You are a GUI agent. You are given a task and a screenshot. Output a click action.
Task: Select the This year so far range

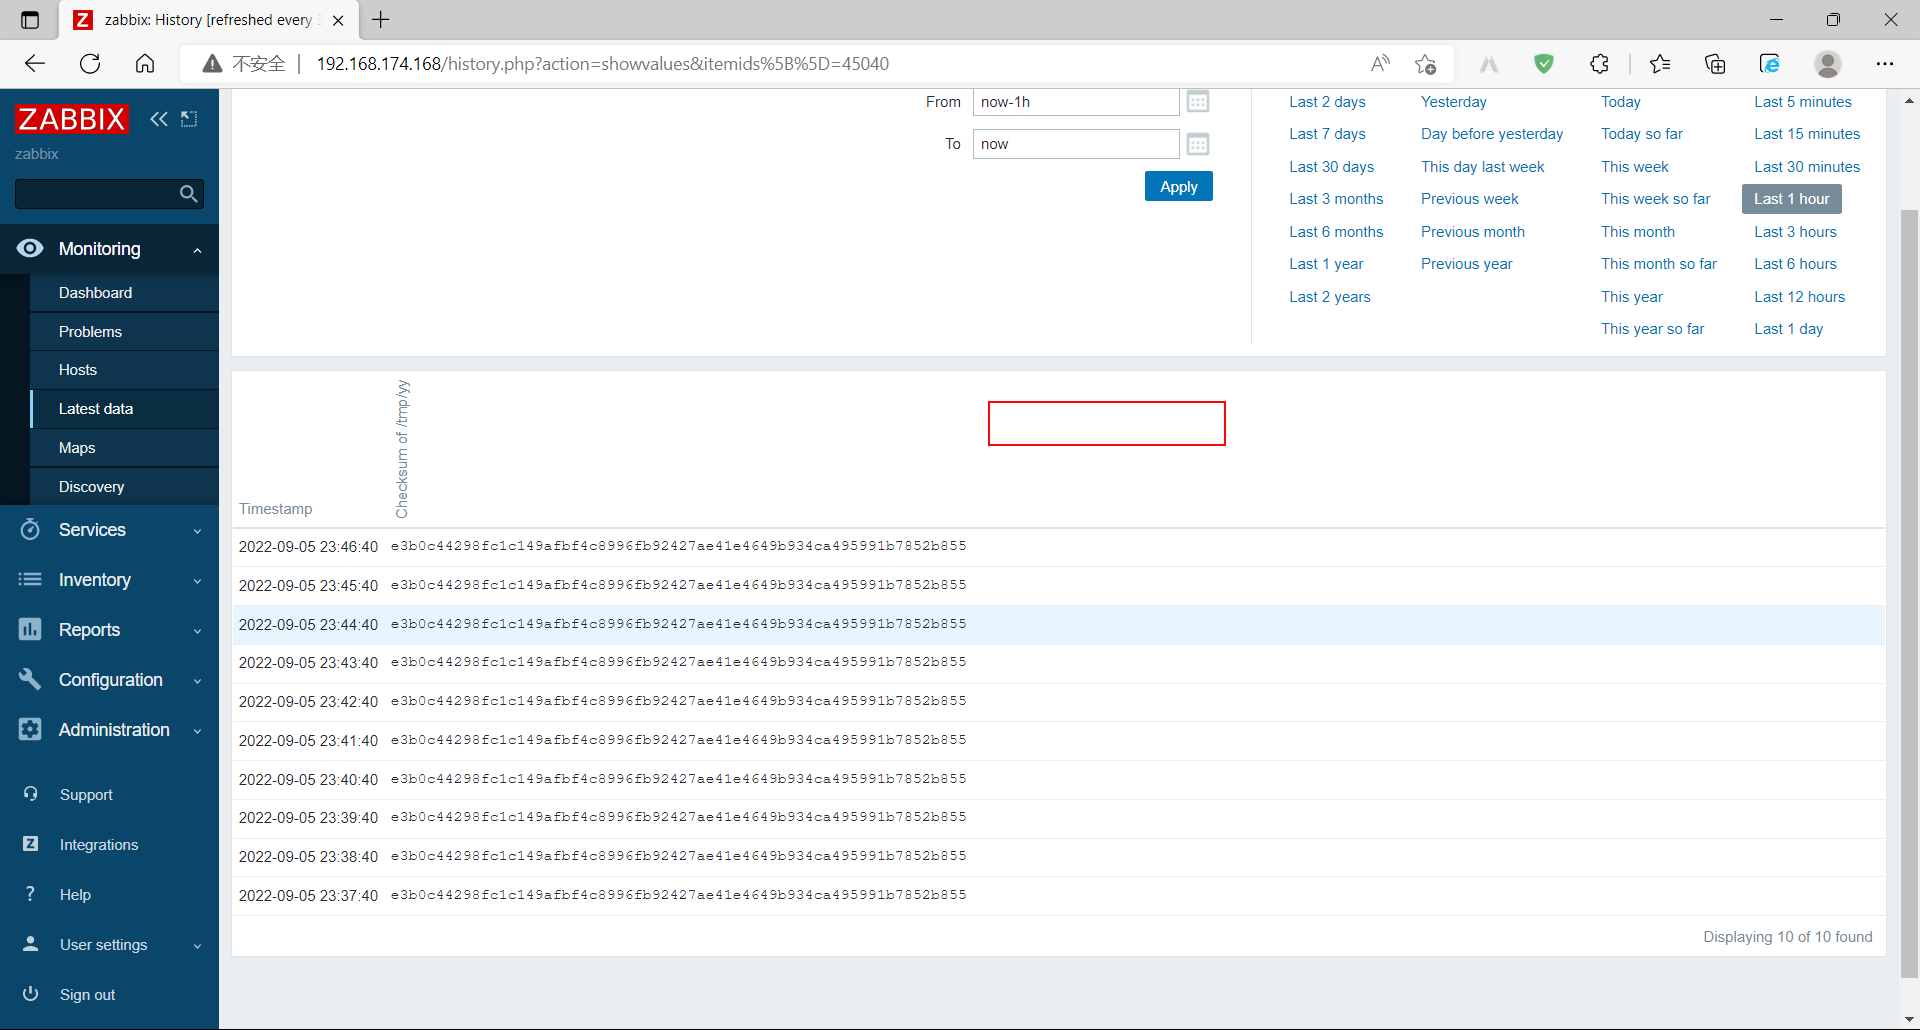pos(1652,329)
